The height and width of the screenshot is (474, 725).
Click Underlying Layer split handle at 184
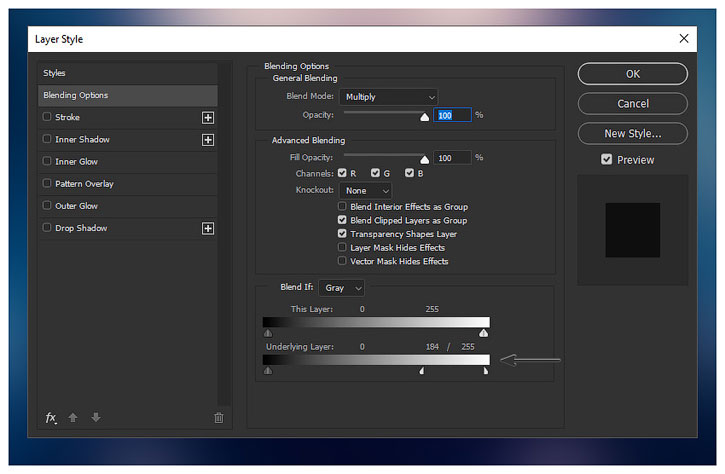pos(422,370)
